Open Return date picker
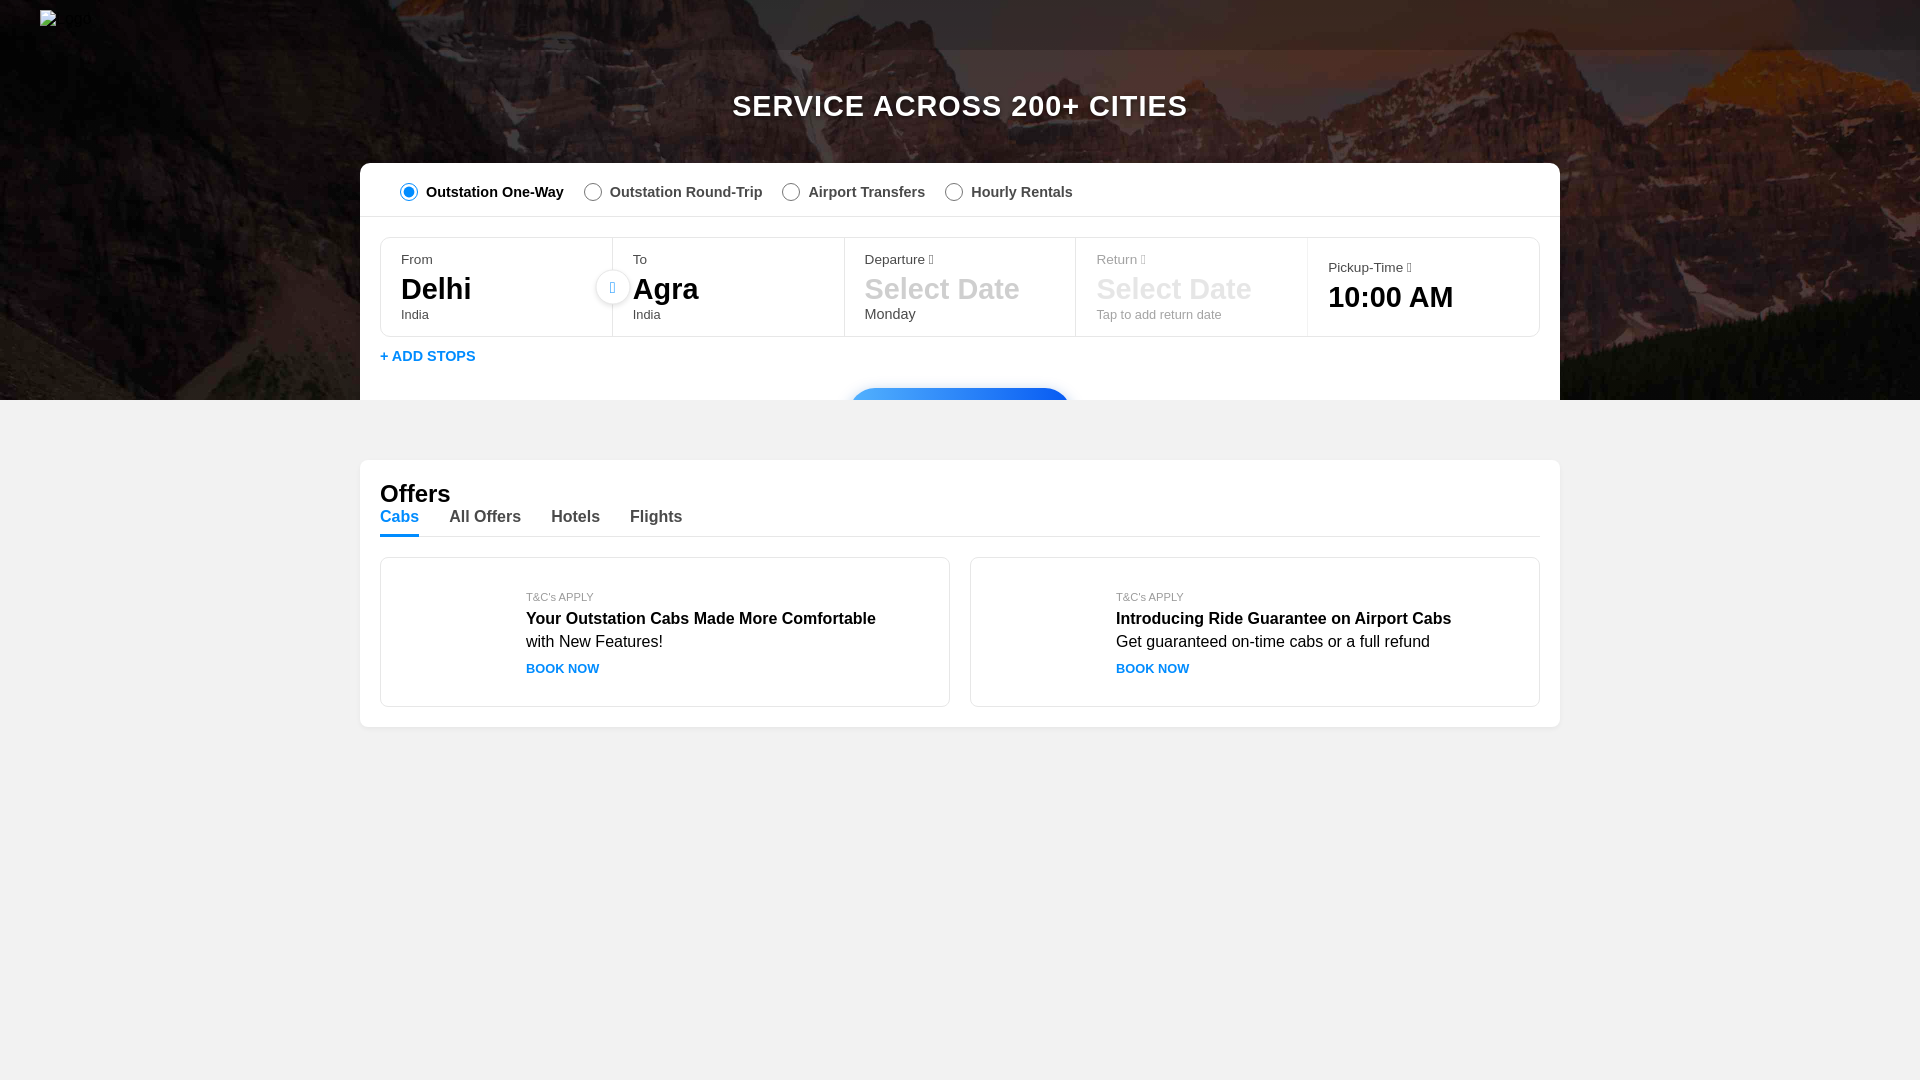The image size is (1920, 1080). point(1192,287)
